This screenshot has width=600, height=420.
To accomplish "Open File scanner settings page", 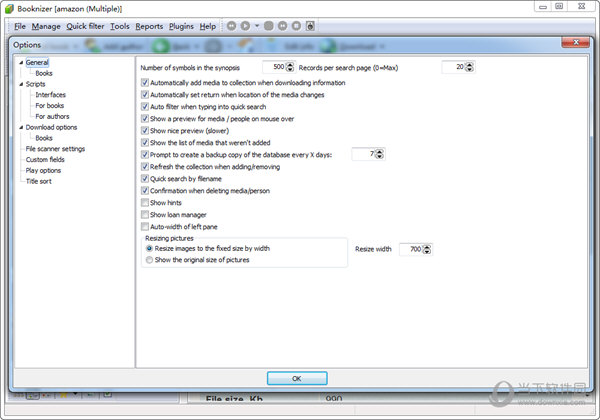I will point(55,149).
